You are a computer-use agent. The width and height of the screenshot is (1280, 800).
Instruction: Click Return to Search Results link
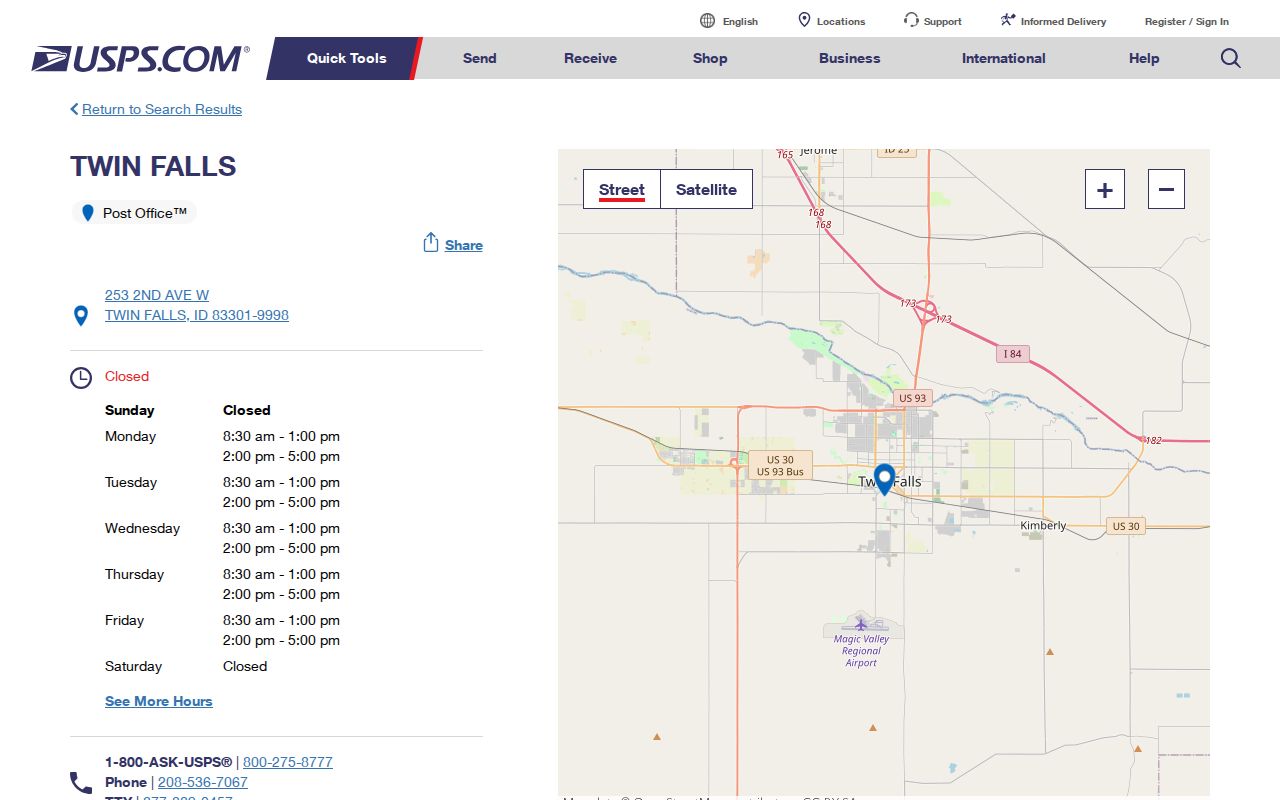tap(162, 109)
